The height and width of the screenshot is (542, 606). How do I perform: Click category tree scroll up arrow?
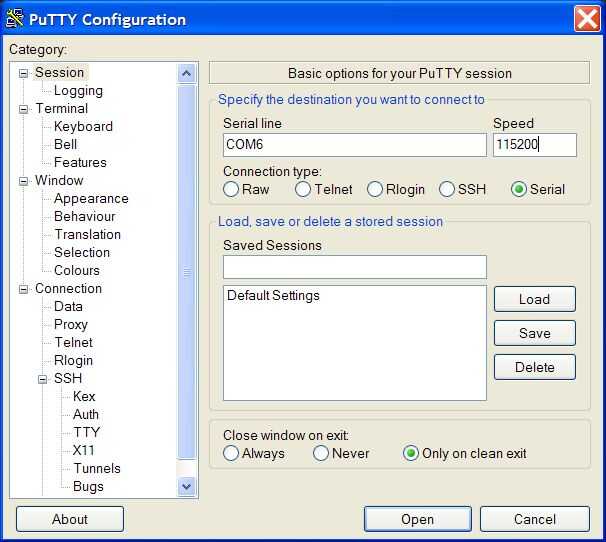187,73
